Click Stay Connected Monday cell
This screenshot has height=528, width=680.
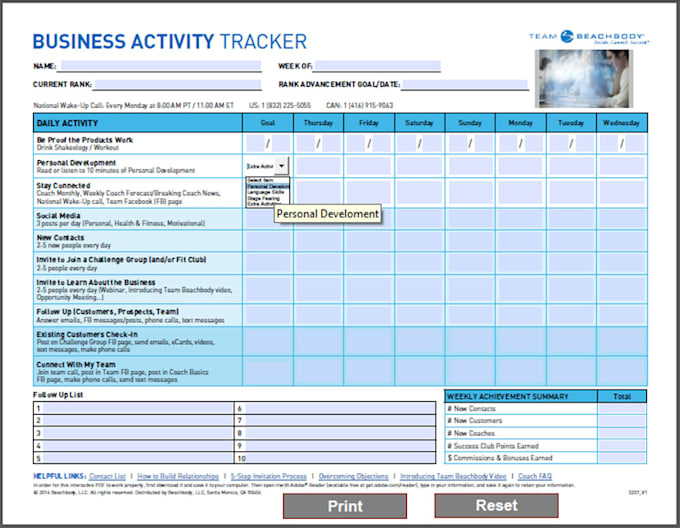[520, 192]
